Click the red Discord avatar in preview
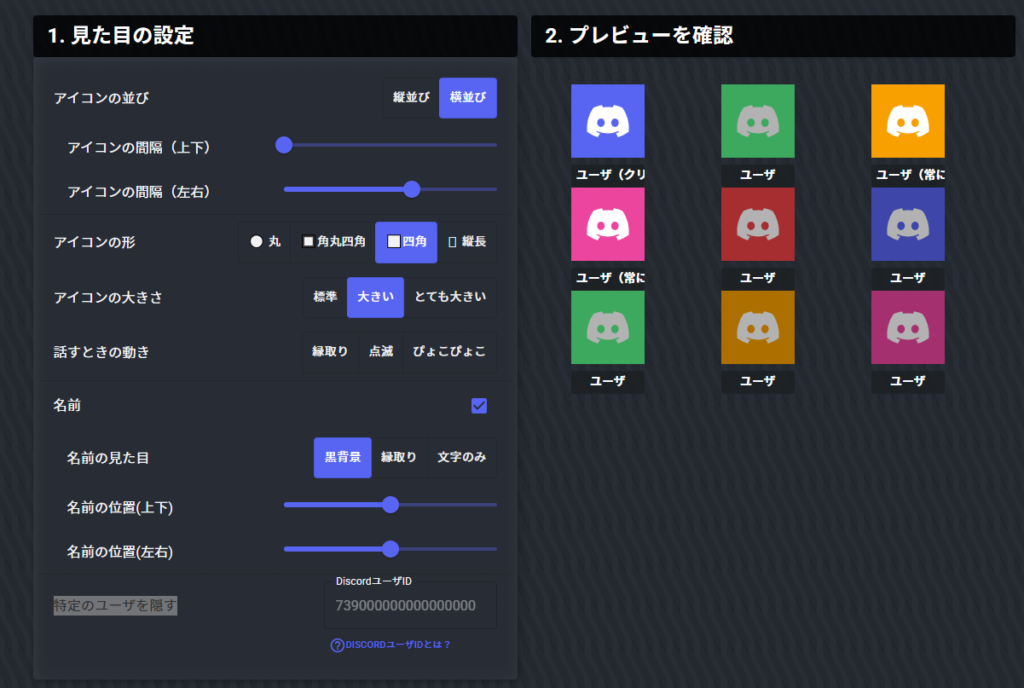 point(757,224)
